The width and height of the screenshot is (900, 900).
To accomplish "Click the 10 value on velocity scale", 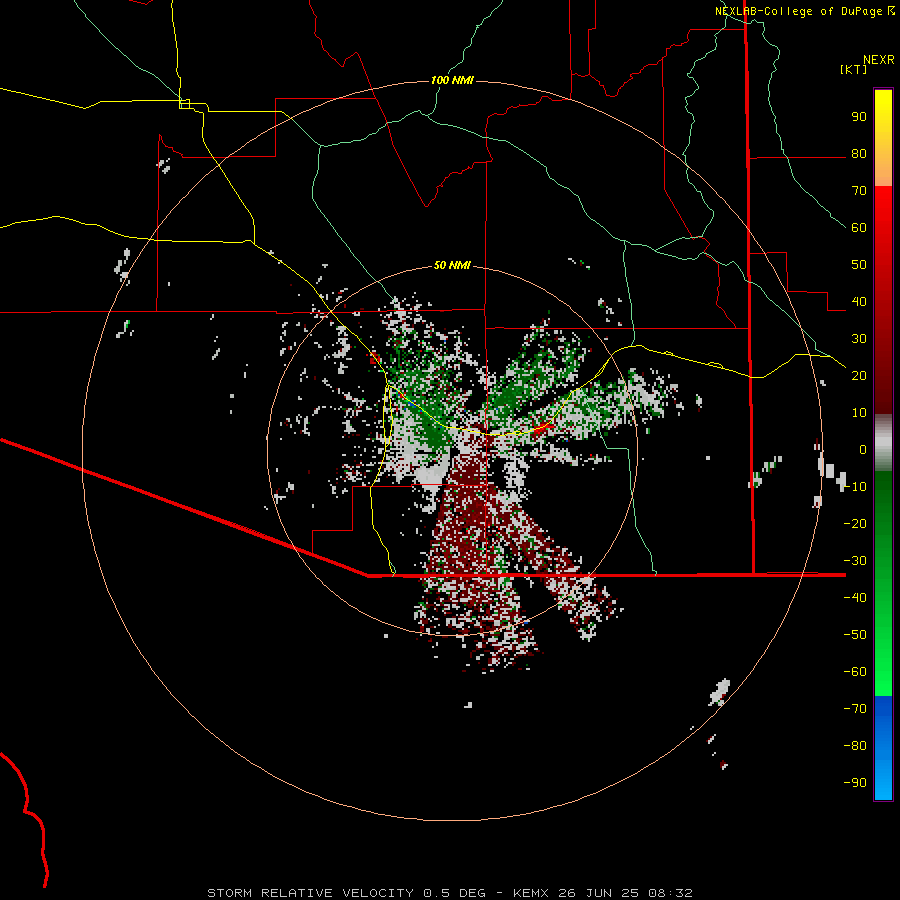I will point(859,413).
